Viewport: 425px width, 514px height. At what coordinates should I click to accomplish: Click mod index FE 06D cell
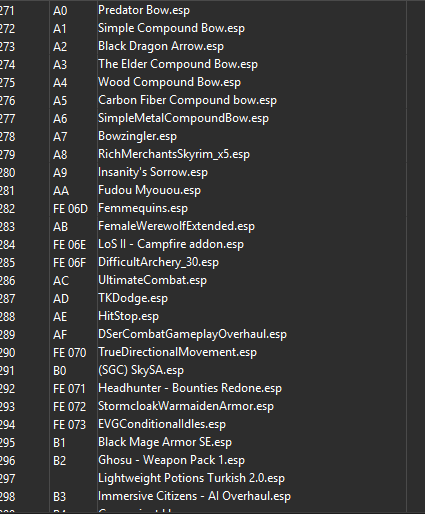[x=70, y=209]
